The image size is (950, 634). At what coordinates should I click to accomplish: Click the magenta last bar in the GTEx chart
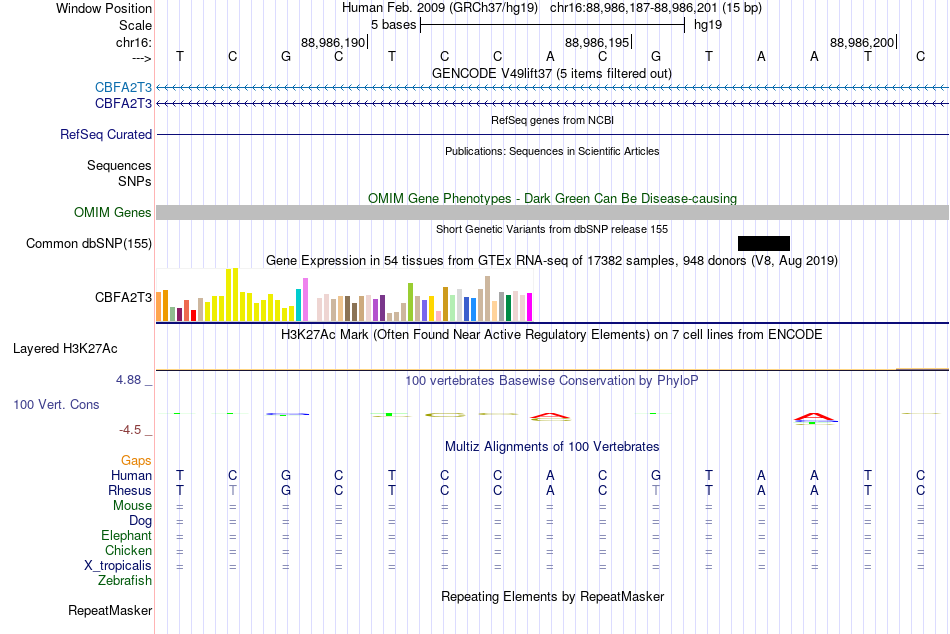pos(530,307)
